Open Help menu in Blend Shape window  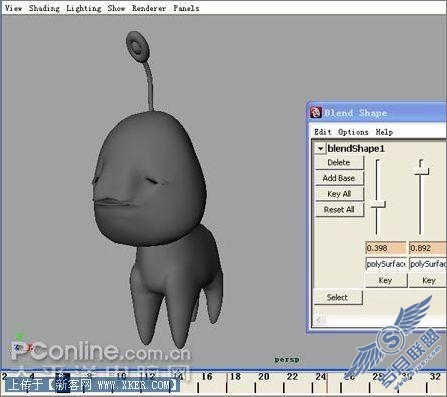(384, 132)
